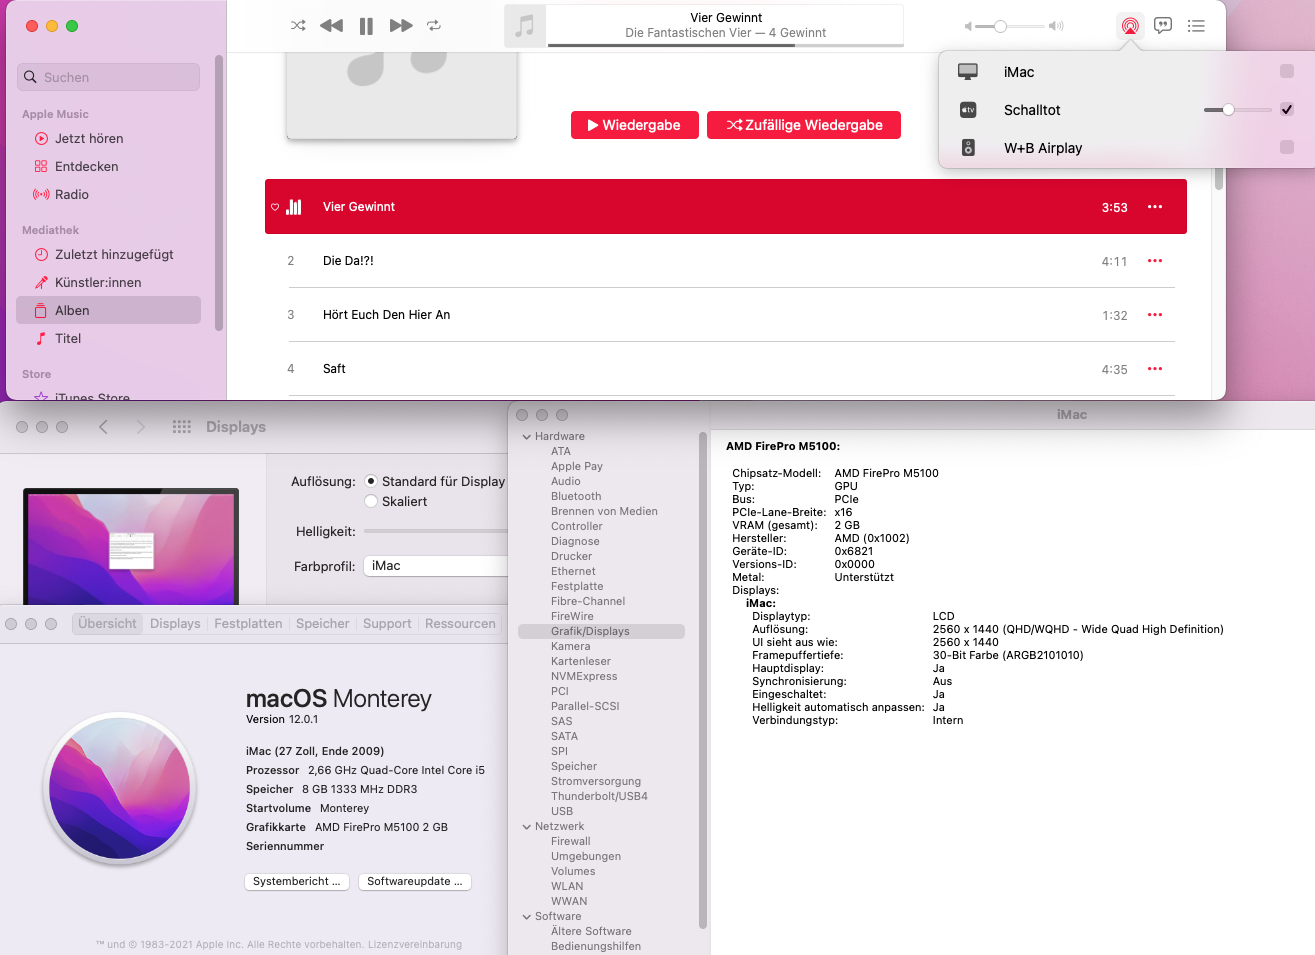Screen dimensions: 1315x955
Task: Select Alben in Music sidebar
Action: pos(108,311)
